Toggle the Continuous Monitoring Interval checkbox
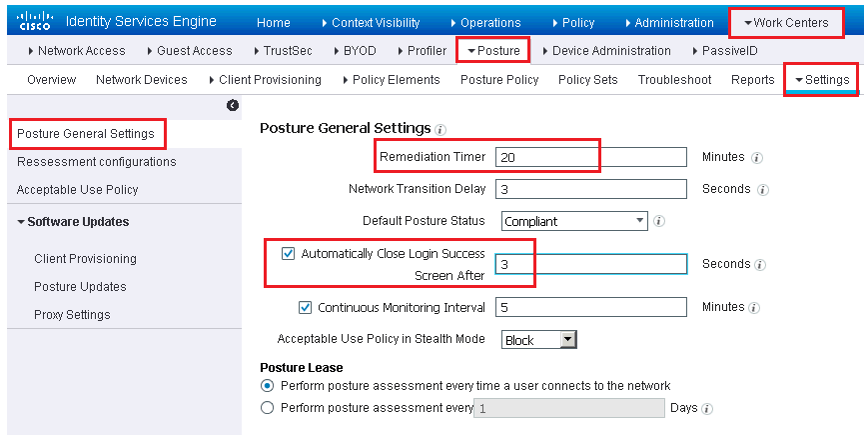Viewport: 865px width, 435px height. coord(305,307)
